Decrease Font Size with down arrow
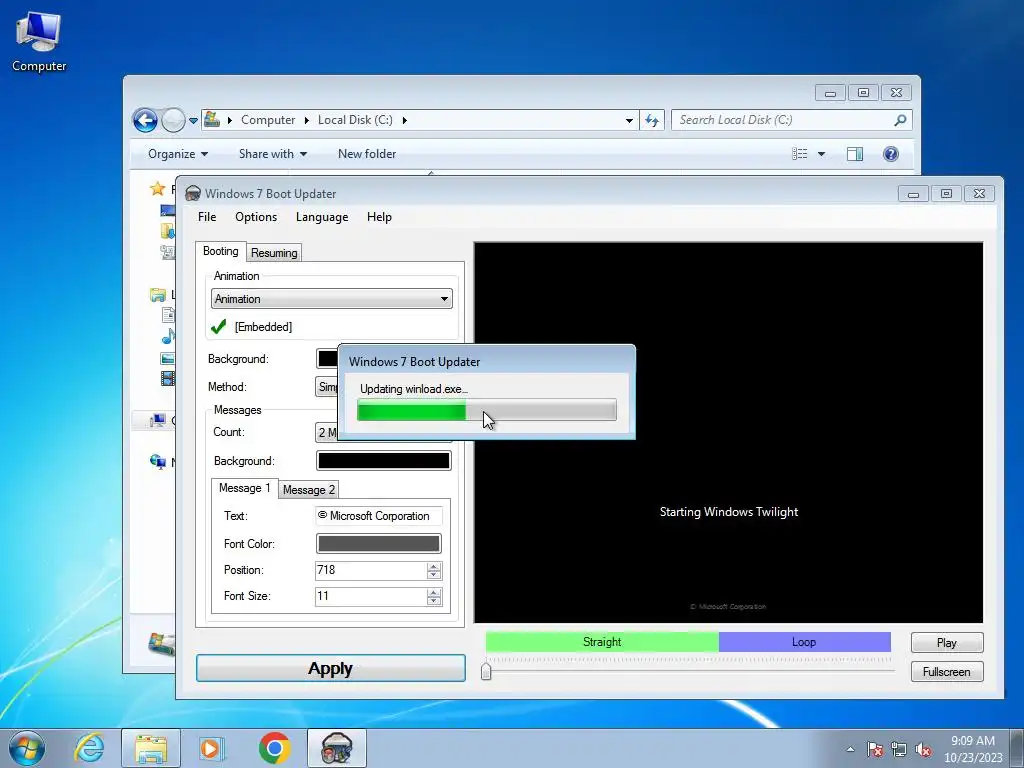 coord(434,601)
